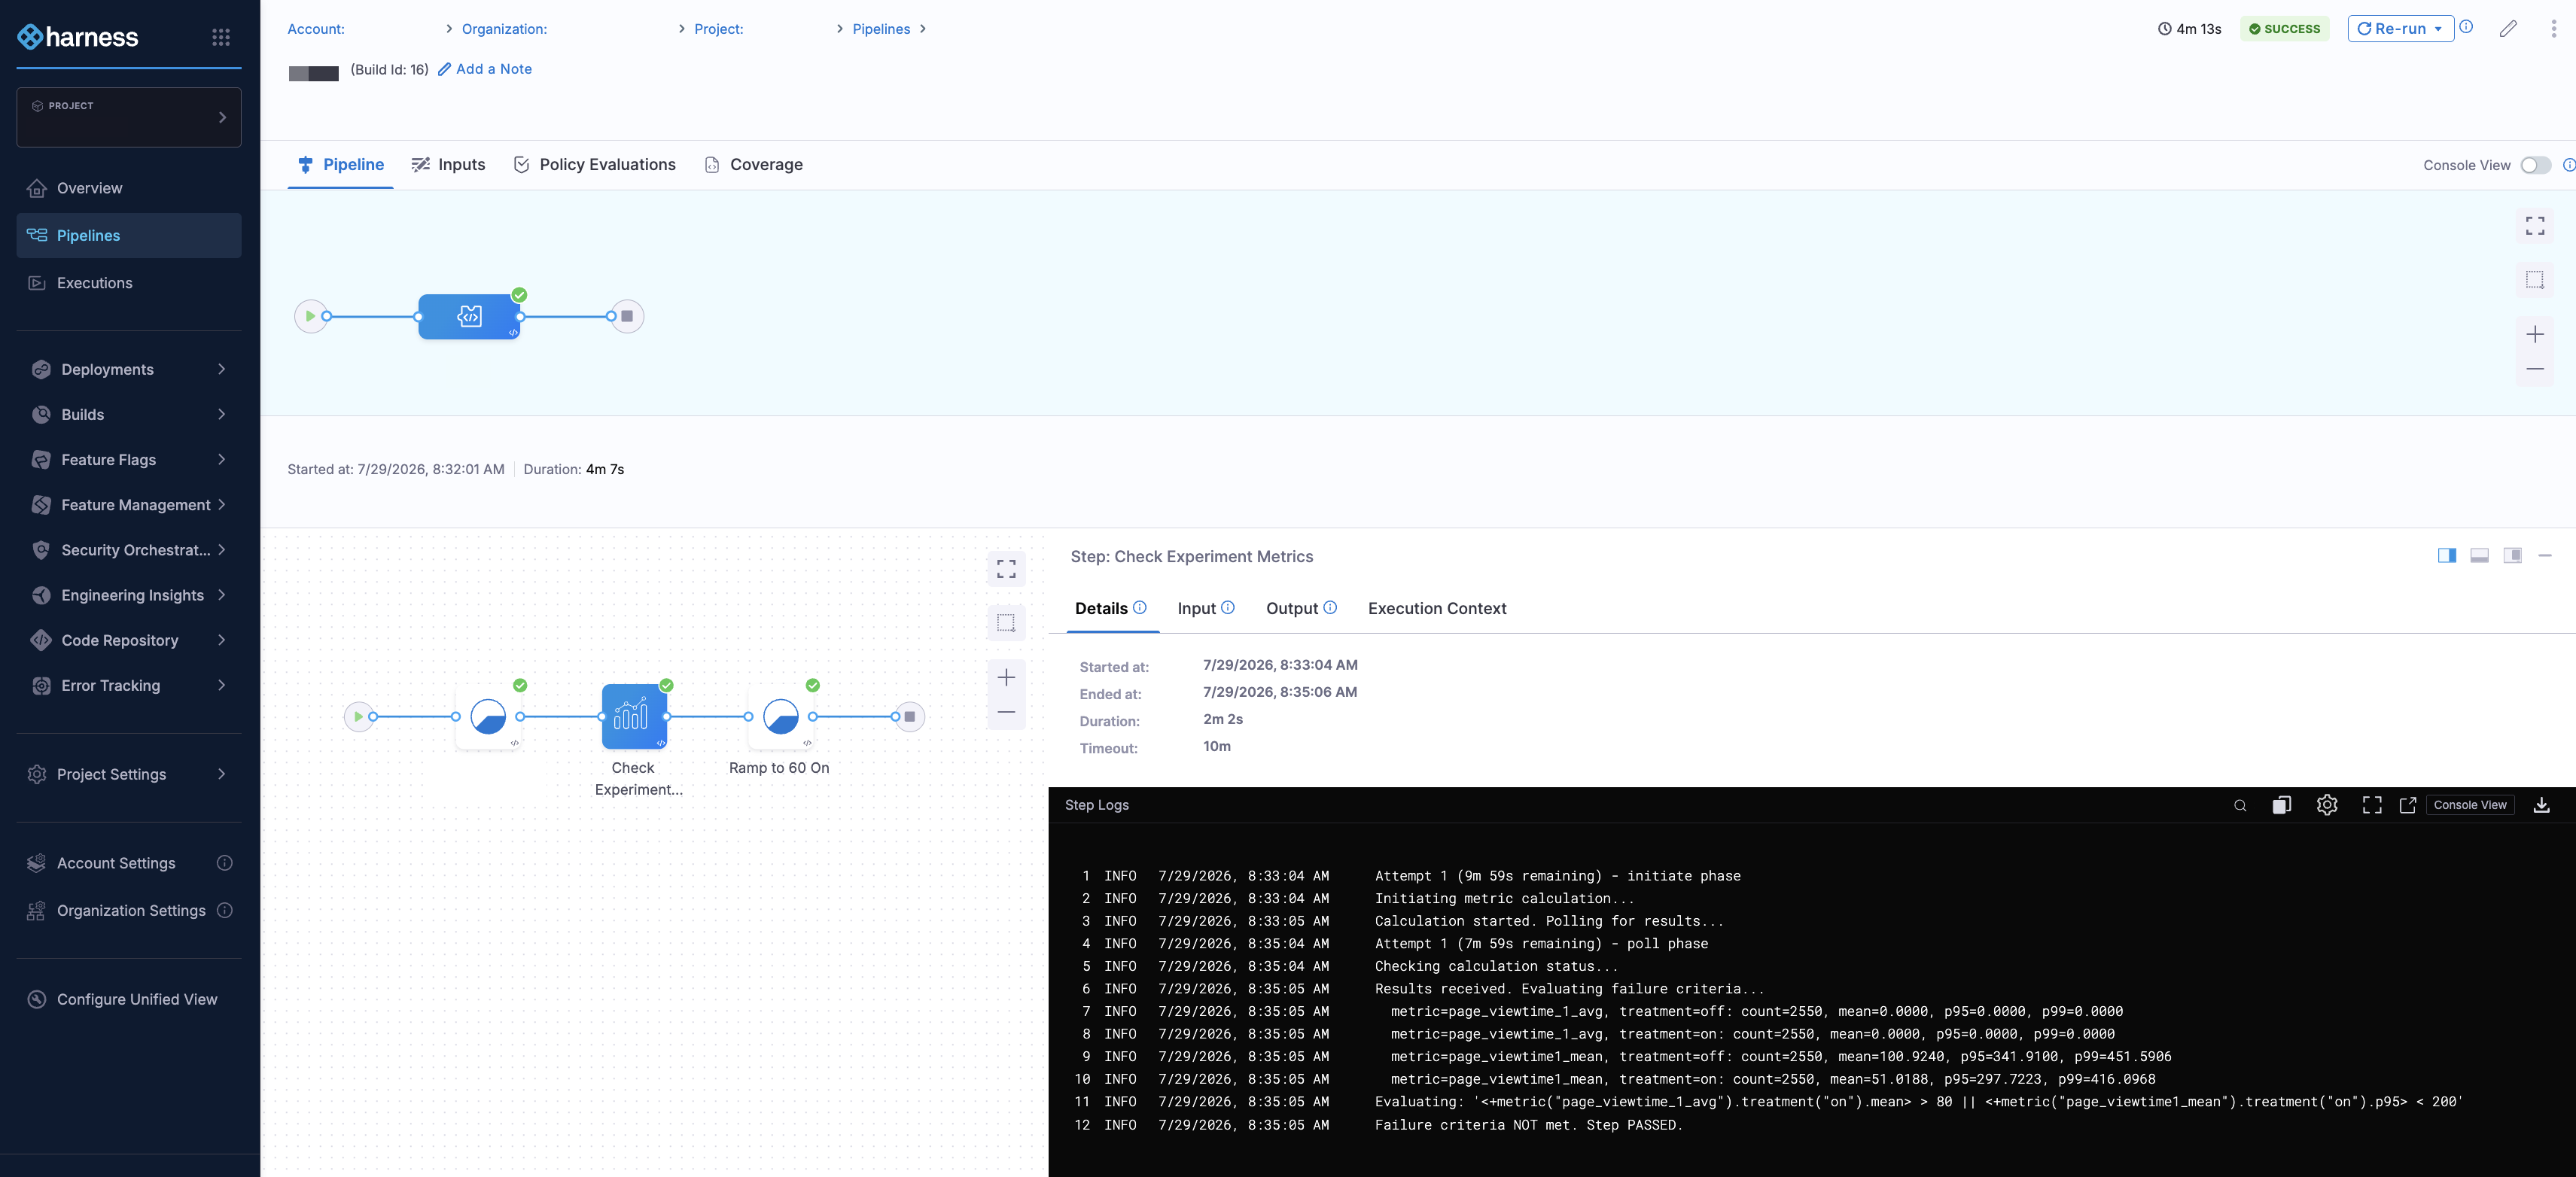The height and width of the screenshot is (1177, 2576).
Task: Switch to the Inputs tab
Action: [x=448, y=165]
